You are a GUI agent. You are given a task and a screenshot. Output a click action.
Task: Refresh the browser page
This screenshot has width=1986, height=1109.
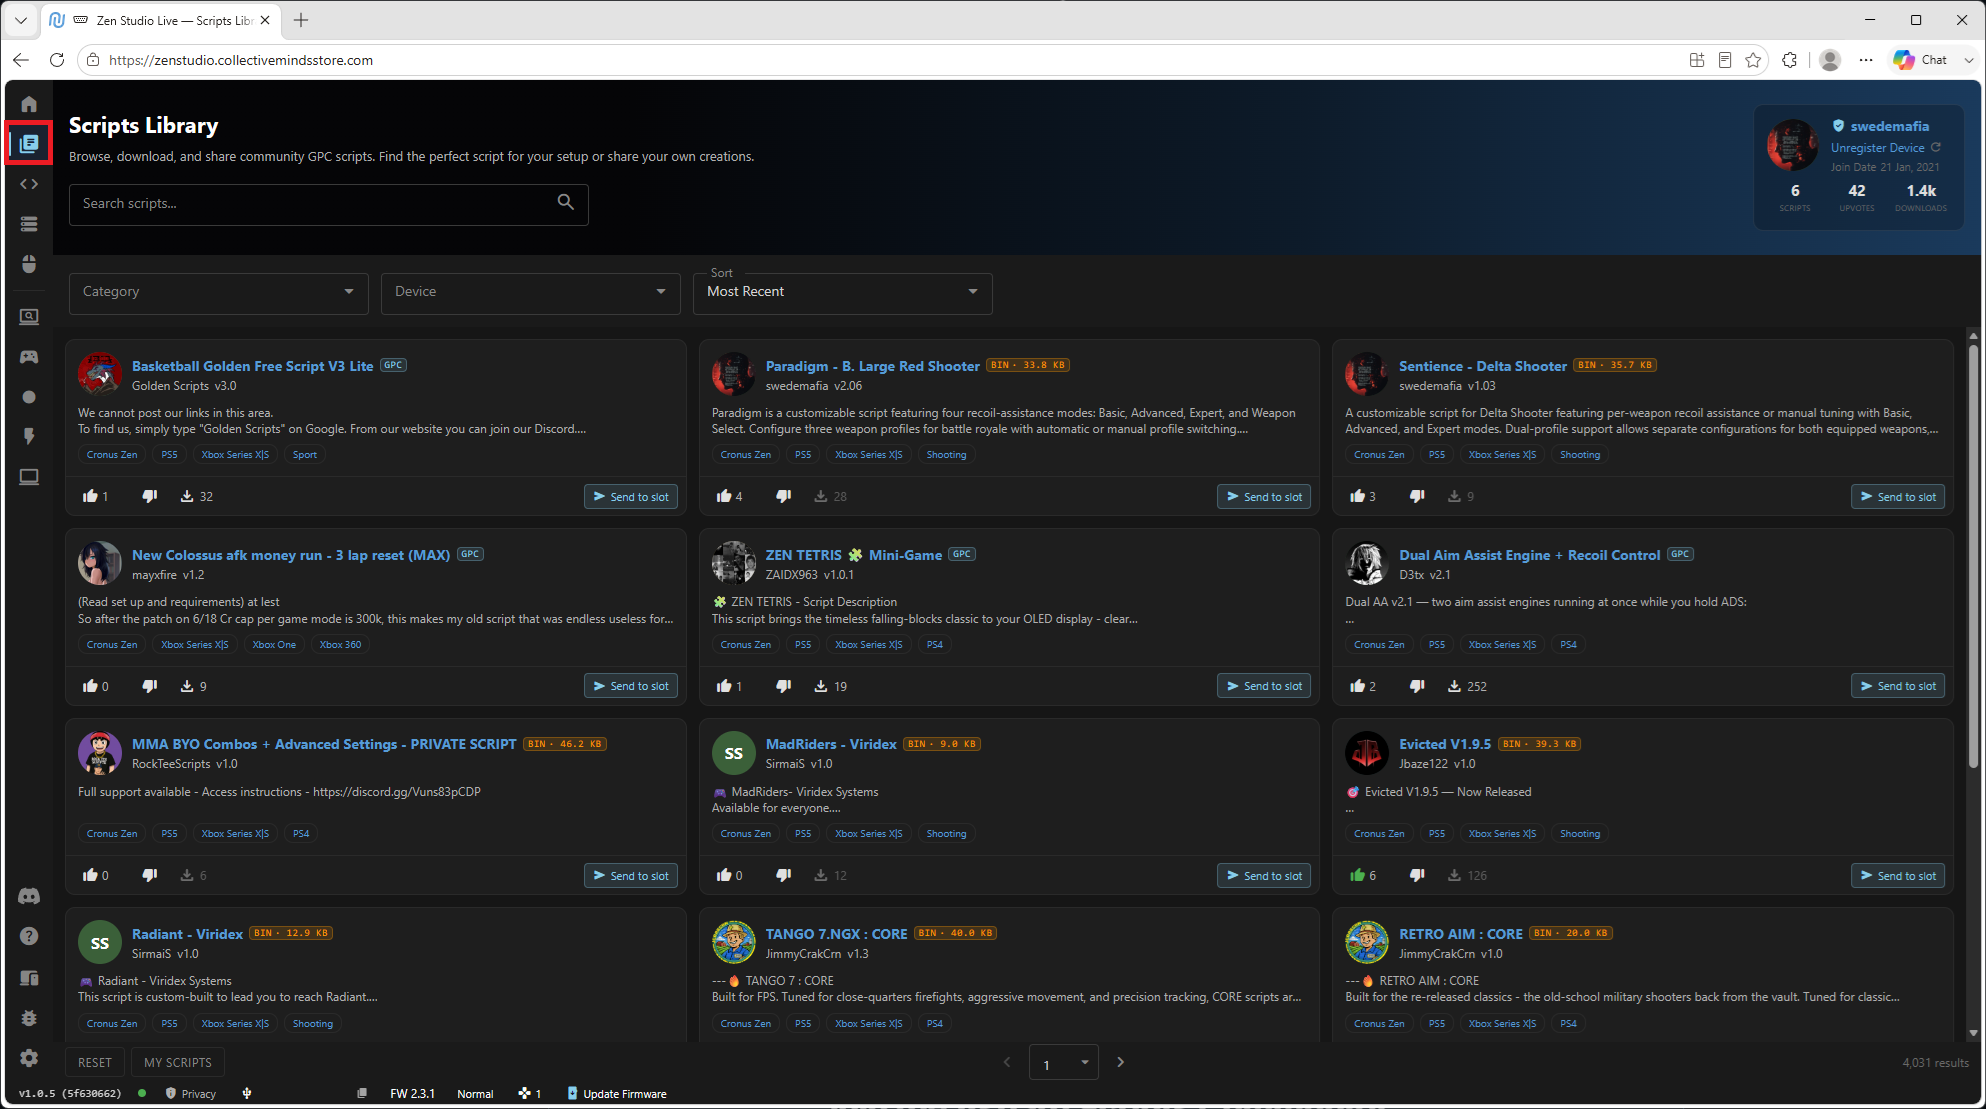pos(57,60)
